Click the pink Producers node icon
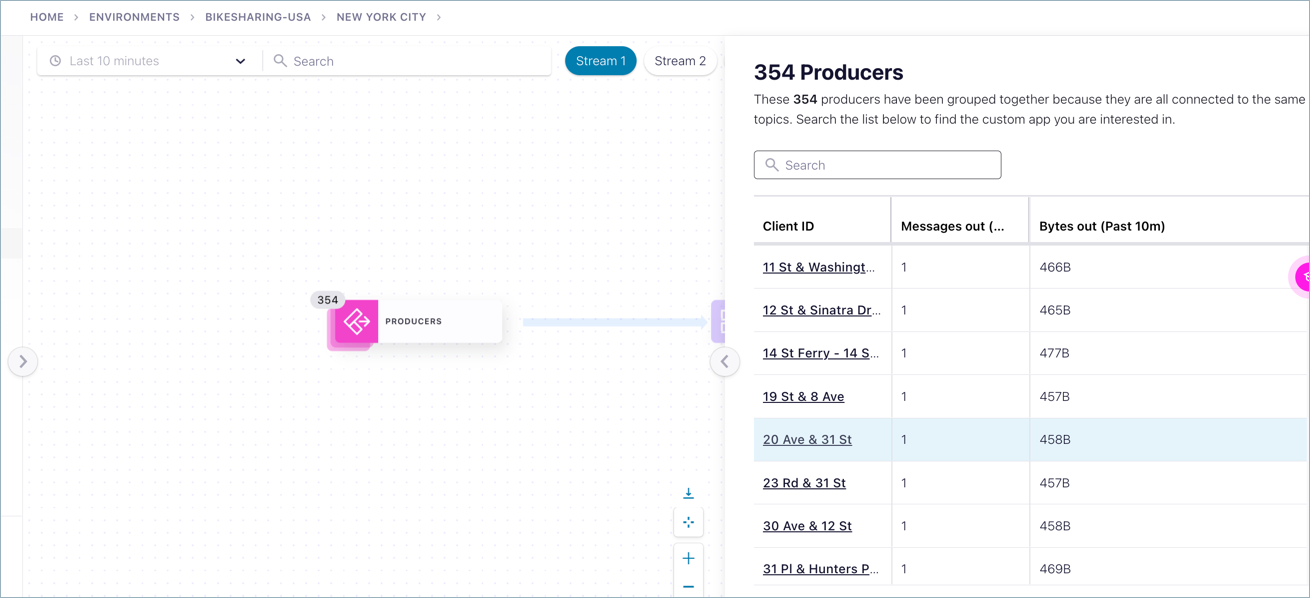The image size is (1310, 598). [x=356, y=322]
